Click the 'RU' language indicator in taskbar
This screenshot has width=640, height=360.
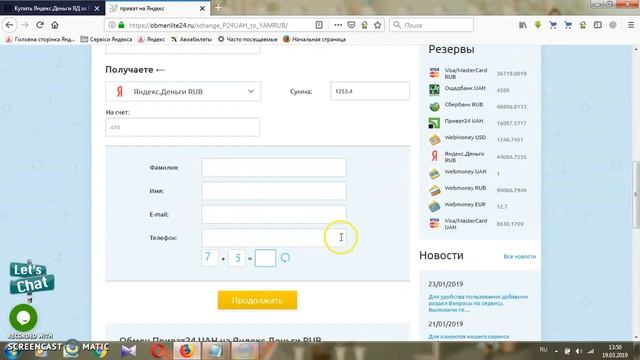coord(543,350)
